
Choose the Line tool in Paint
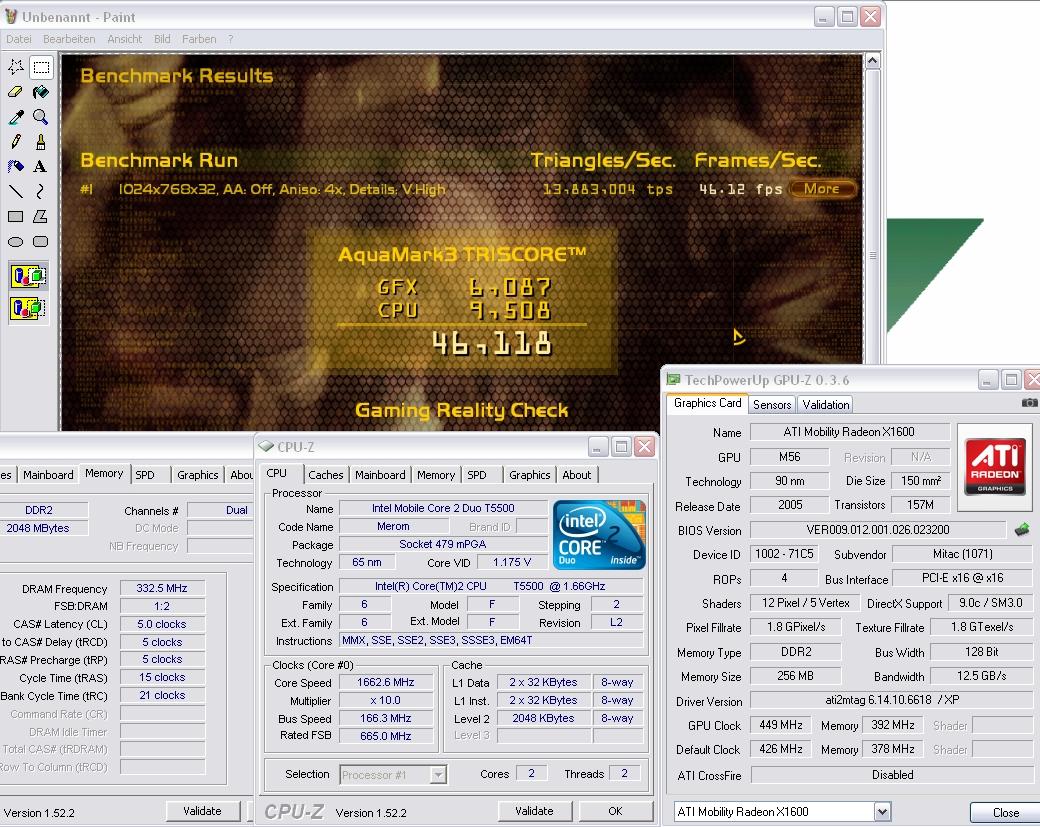pos(16,192)
